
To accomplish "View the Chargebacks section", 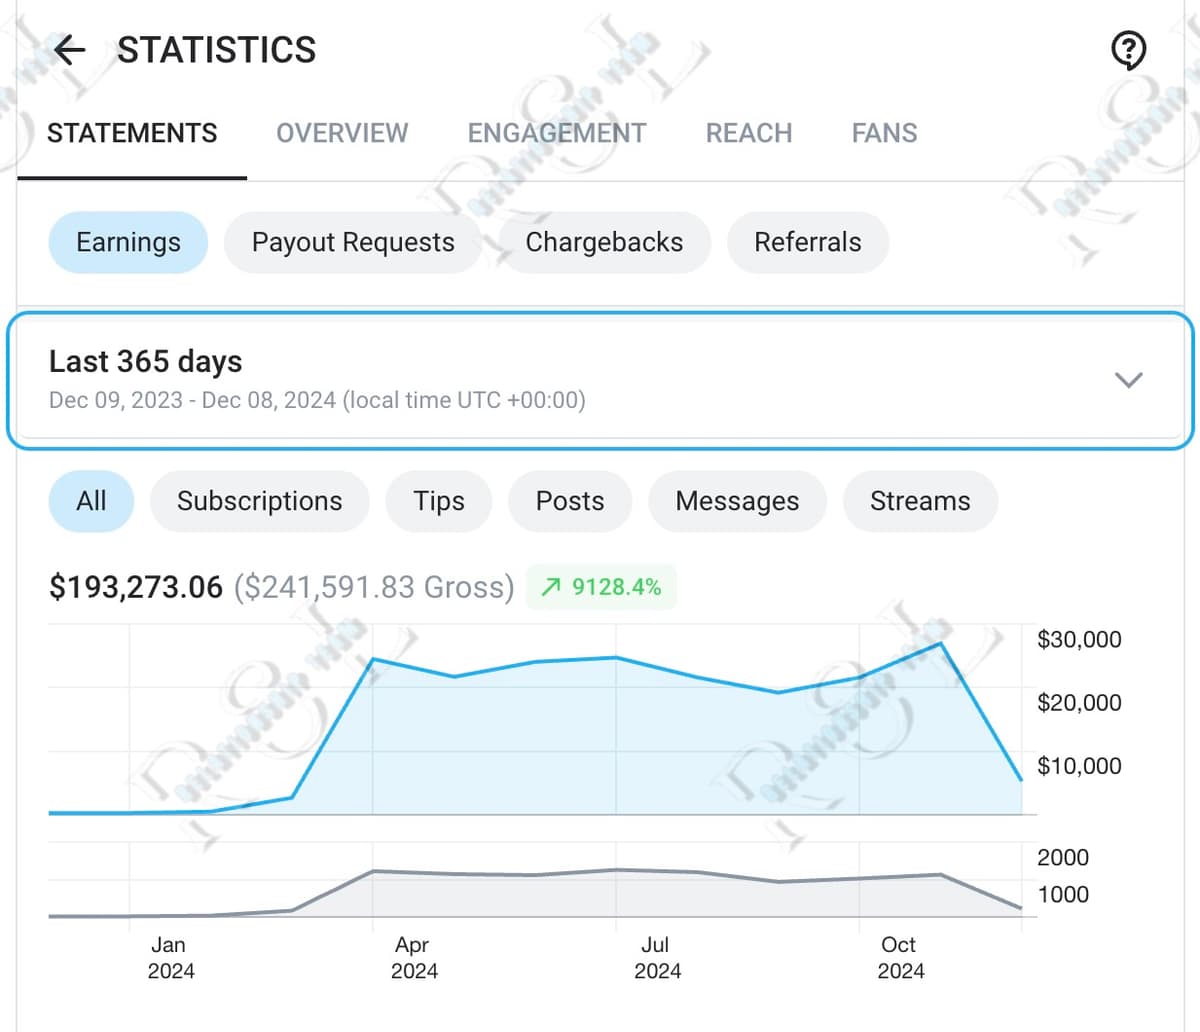I will [x=605, y=242].
